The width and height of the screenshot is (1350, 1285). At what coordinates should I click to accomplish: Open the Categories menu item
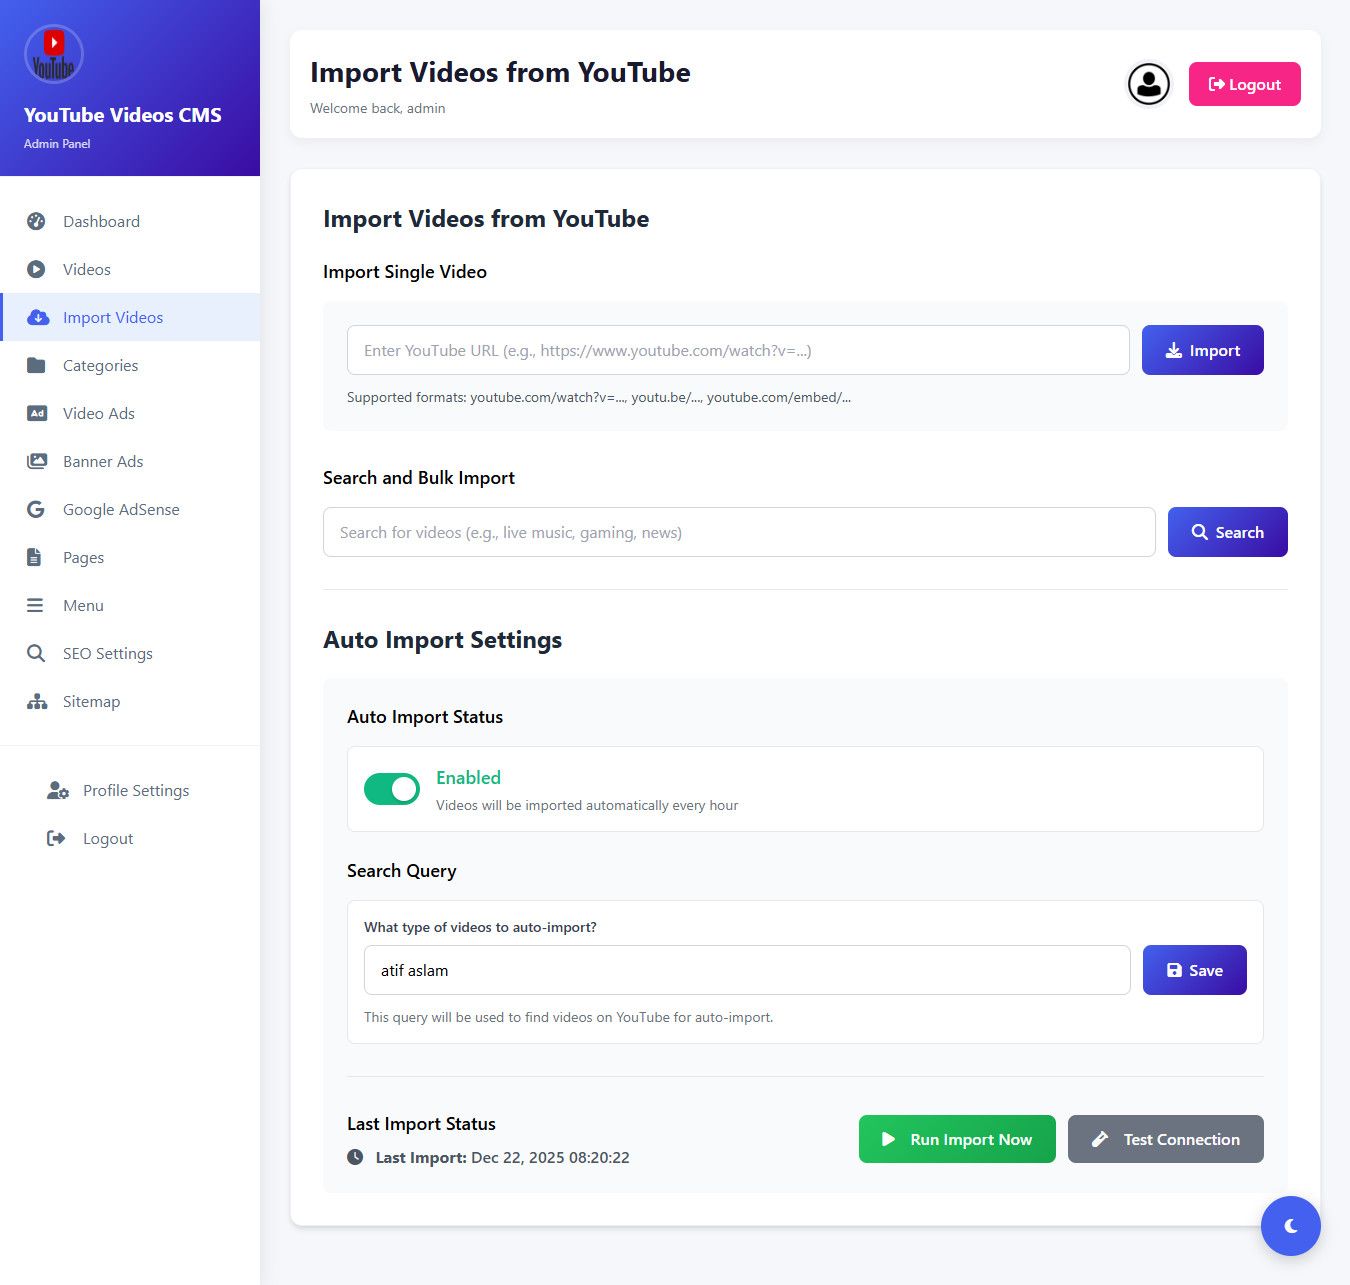pos(130,365)
